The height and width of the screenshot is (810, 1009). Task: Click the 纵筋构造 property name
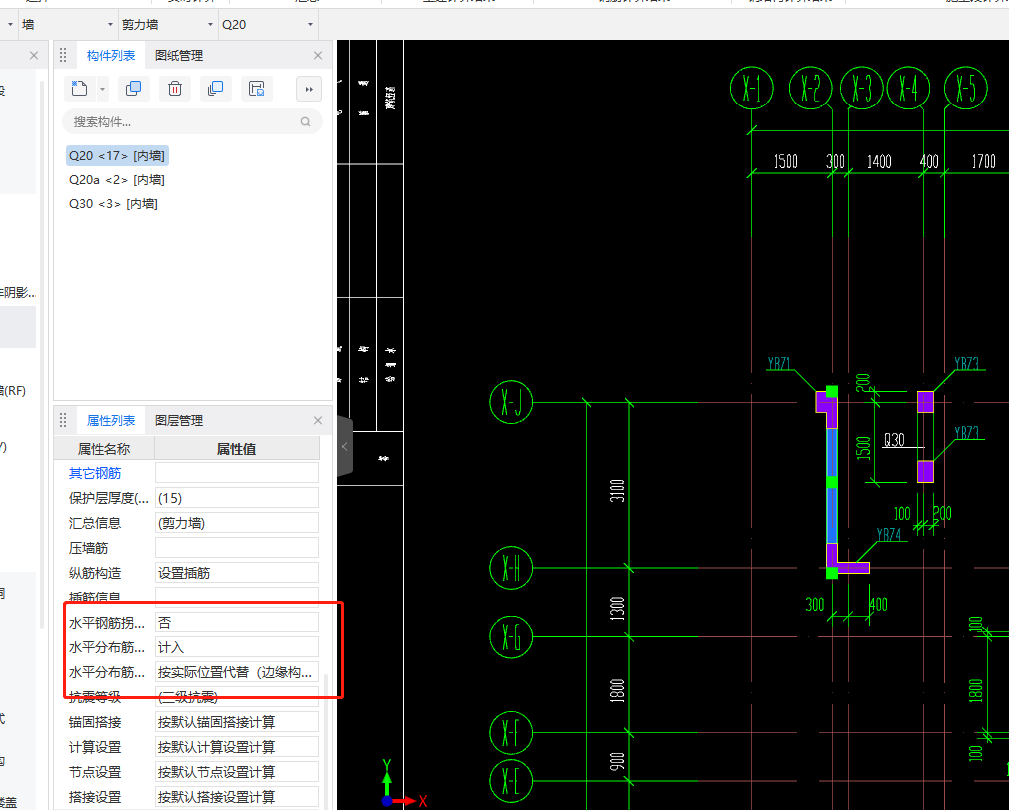point(95,573)
